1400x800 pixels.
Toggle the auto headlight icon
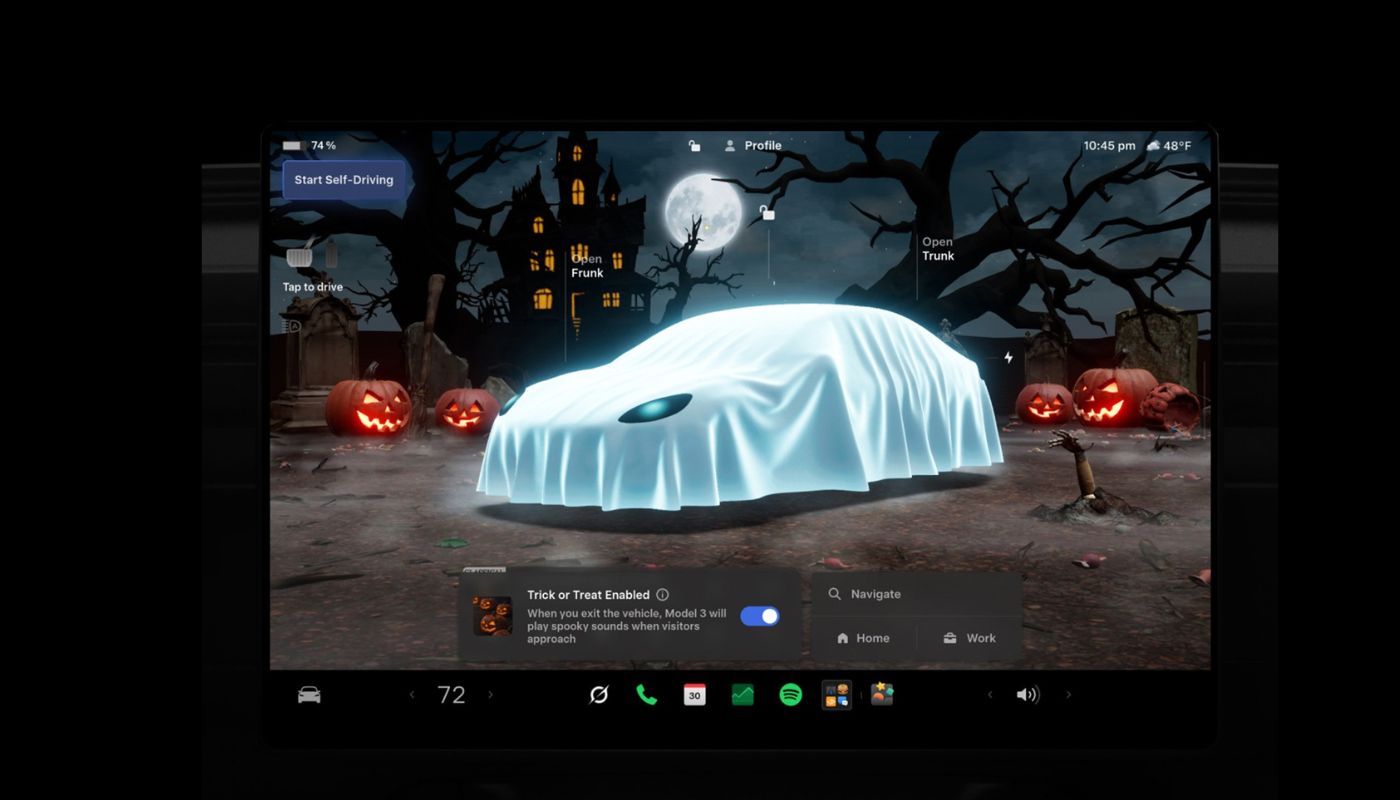coord(292,326)
